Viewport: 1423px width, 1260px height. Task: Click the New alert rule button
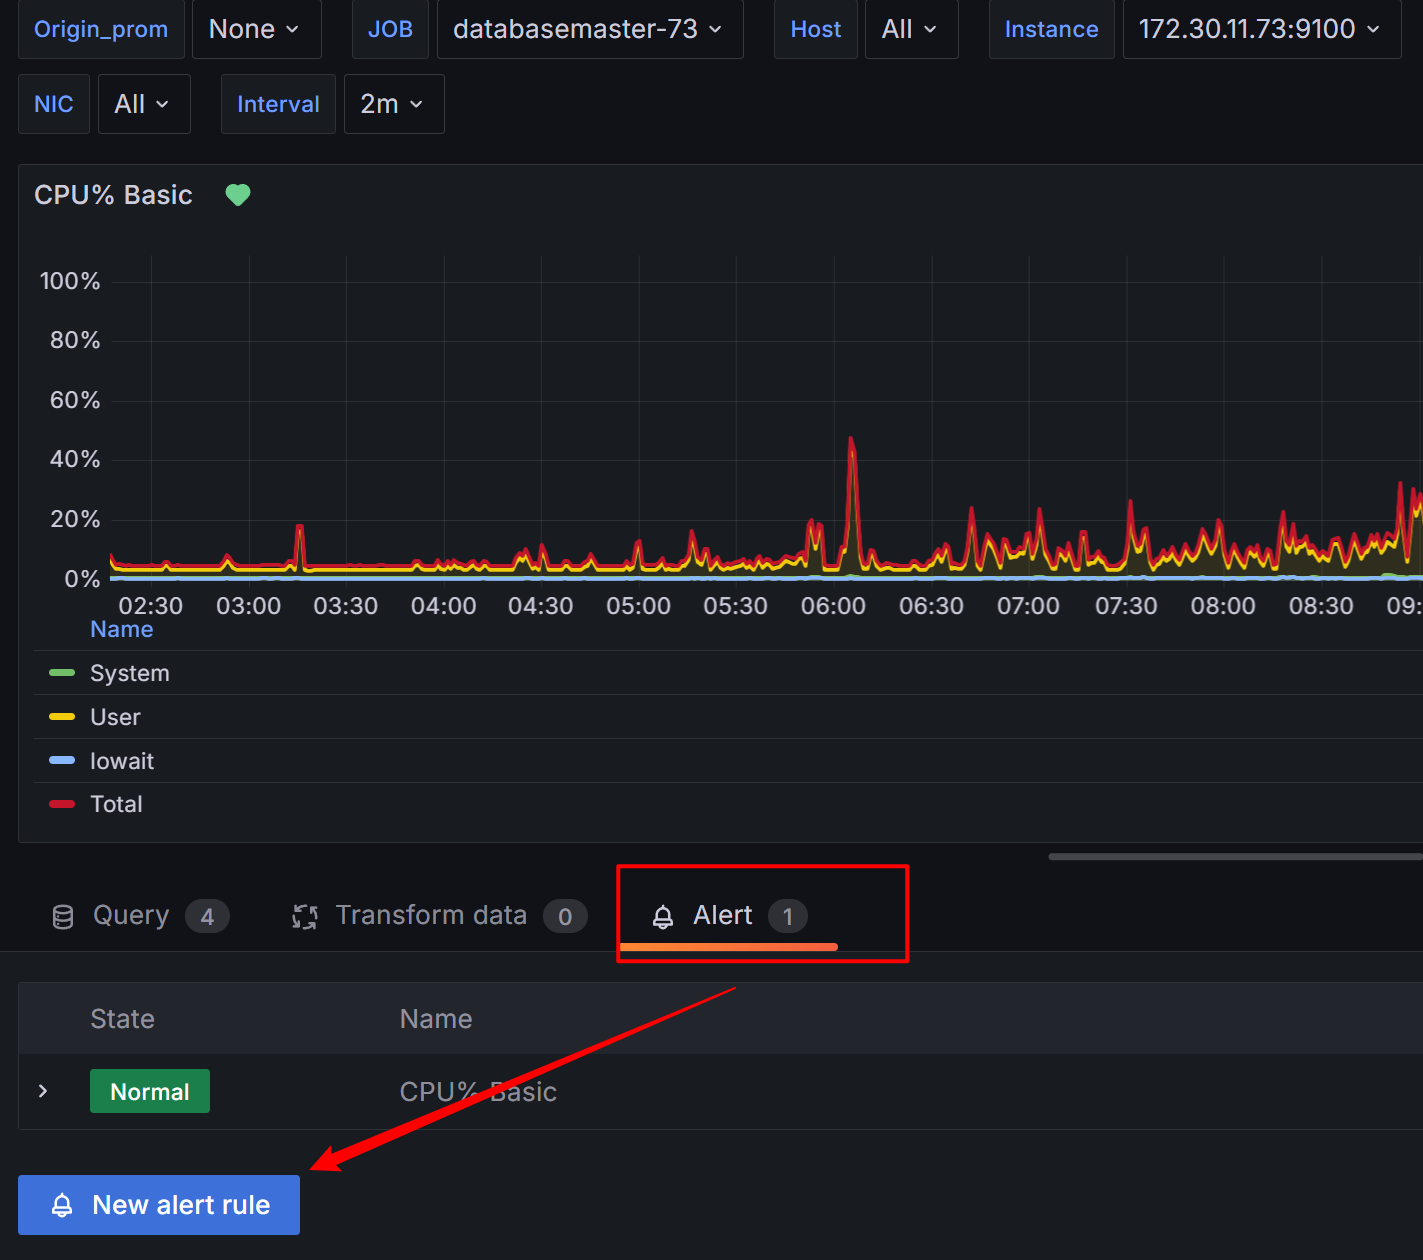(x=159, y=1205)
